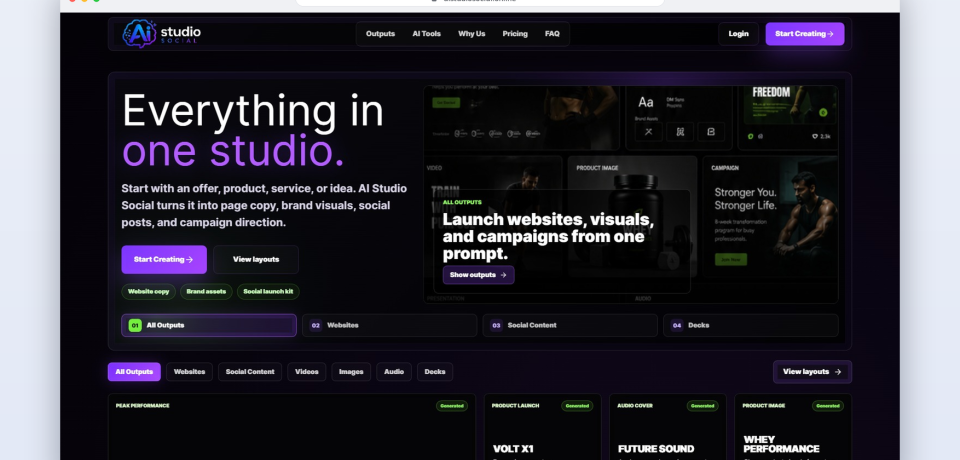Open the Volt X1 product launch card
Viewport: 960px width, 460px height.
[x=542, y=427]
